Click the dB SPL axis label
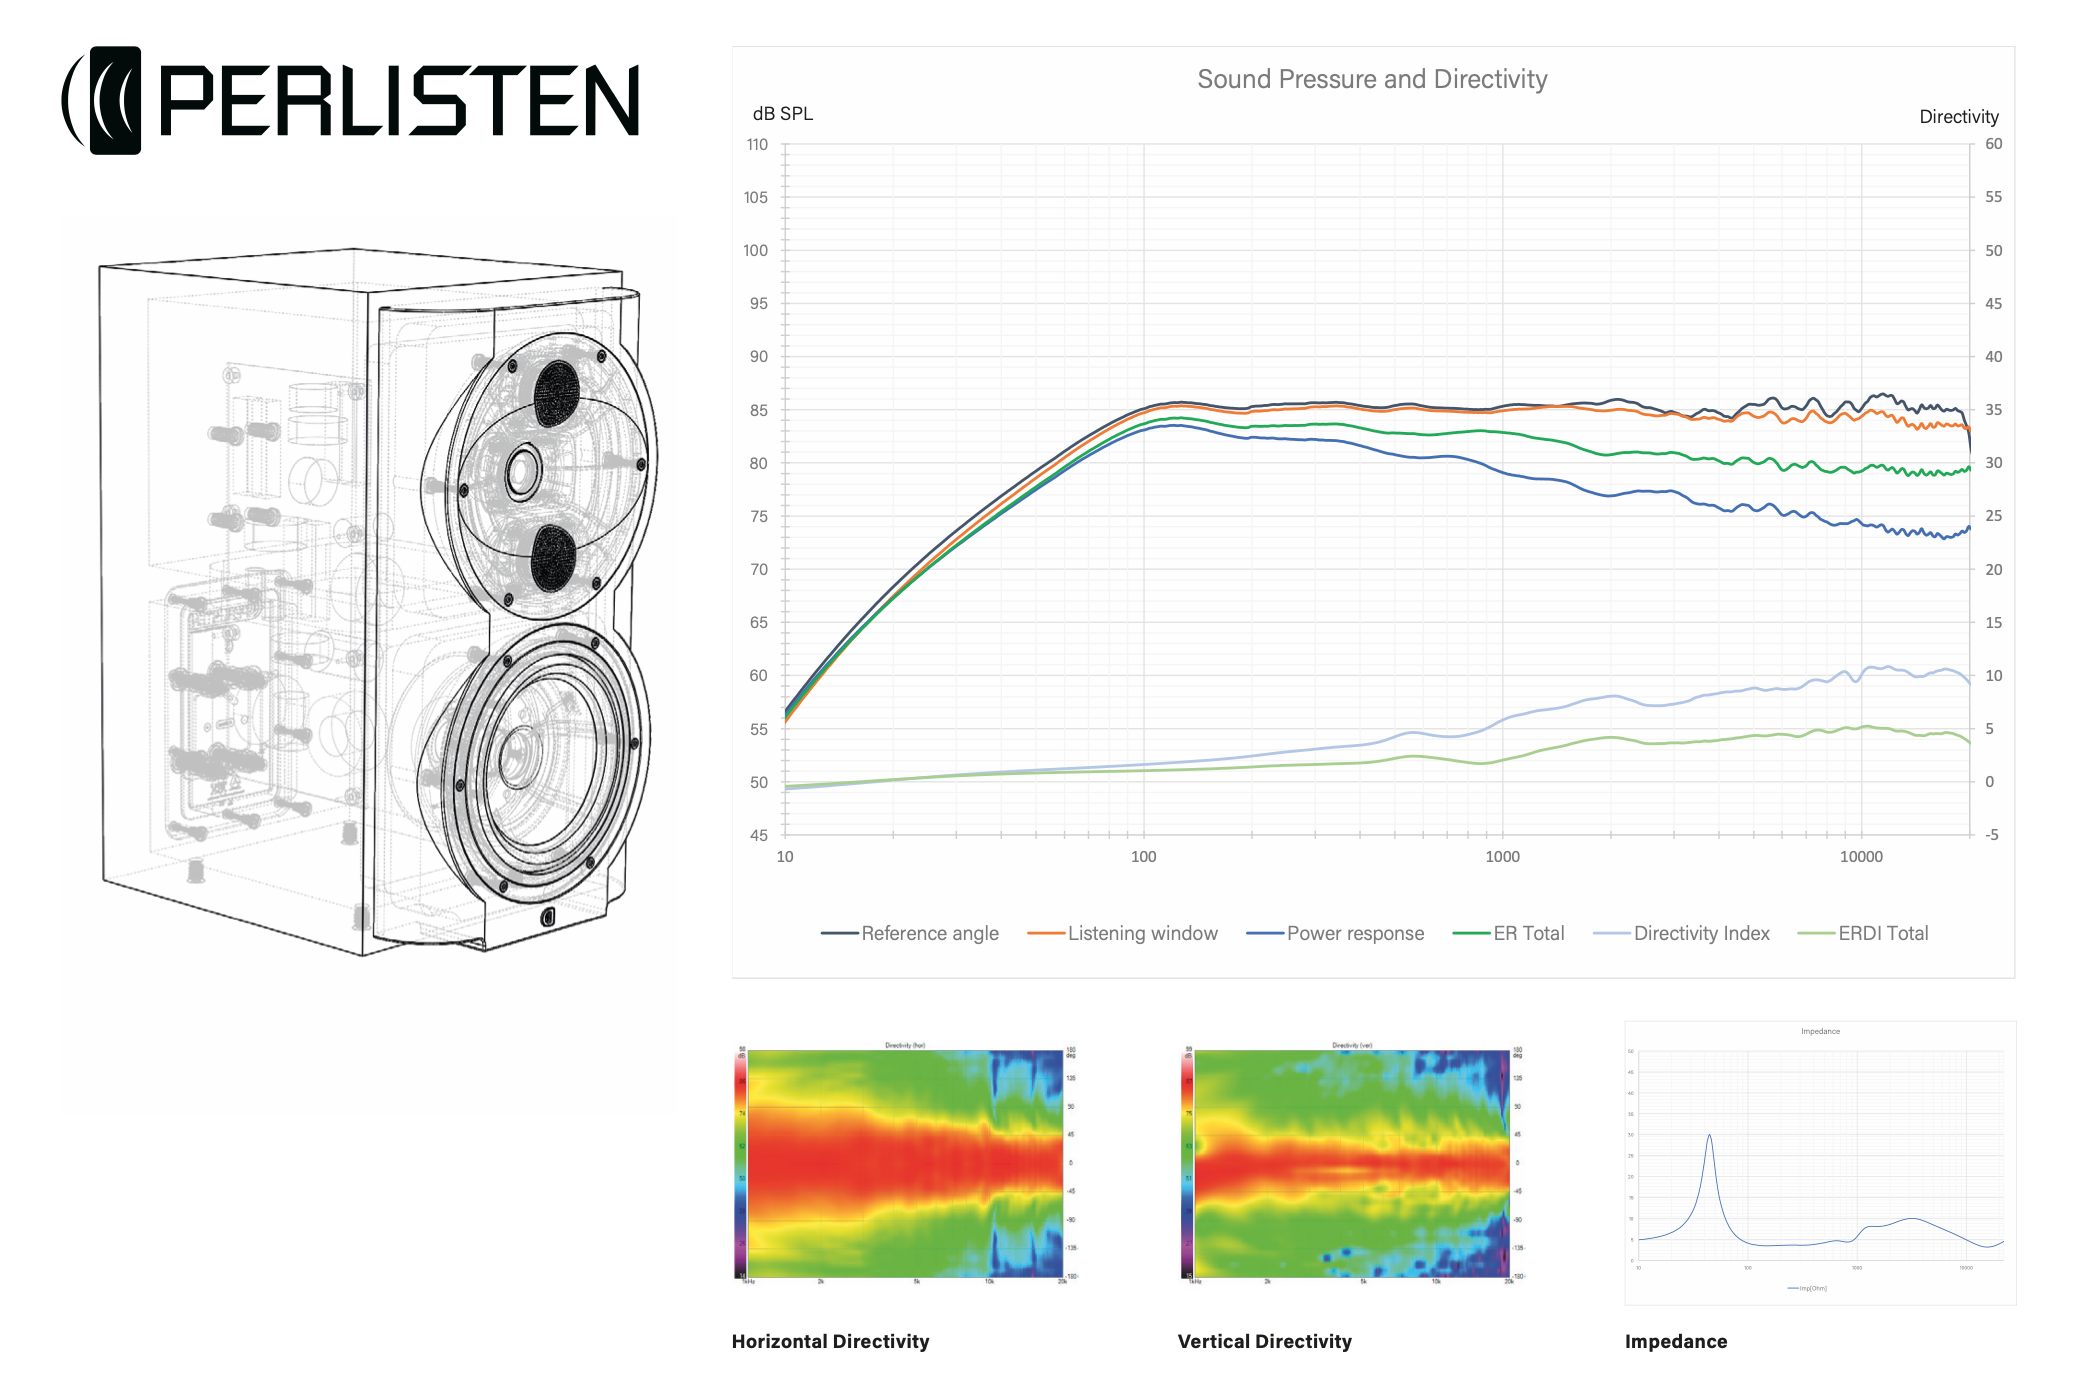The height and width of the screenshot is (1382, 2074). click(x=782, y=114)
